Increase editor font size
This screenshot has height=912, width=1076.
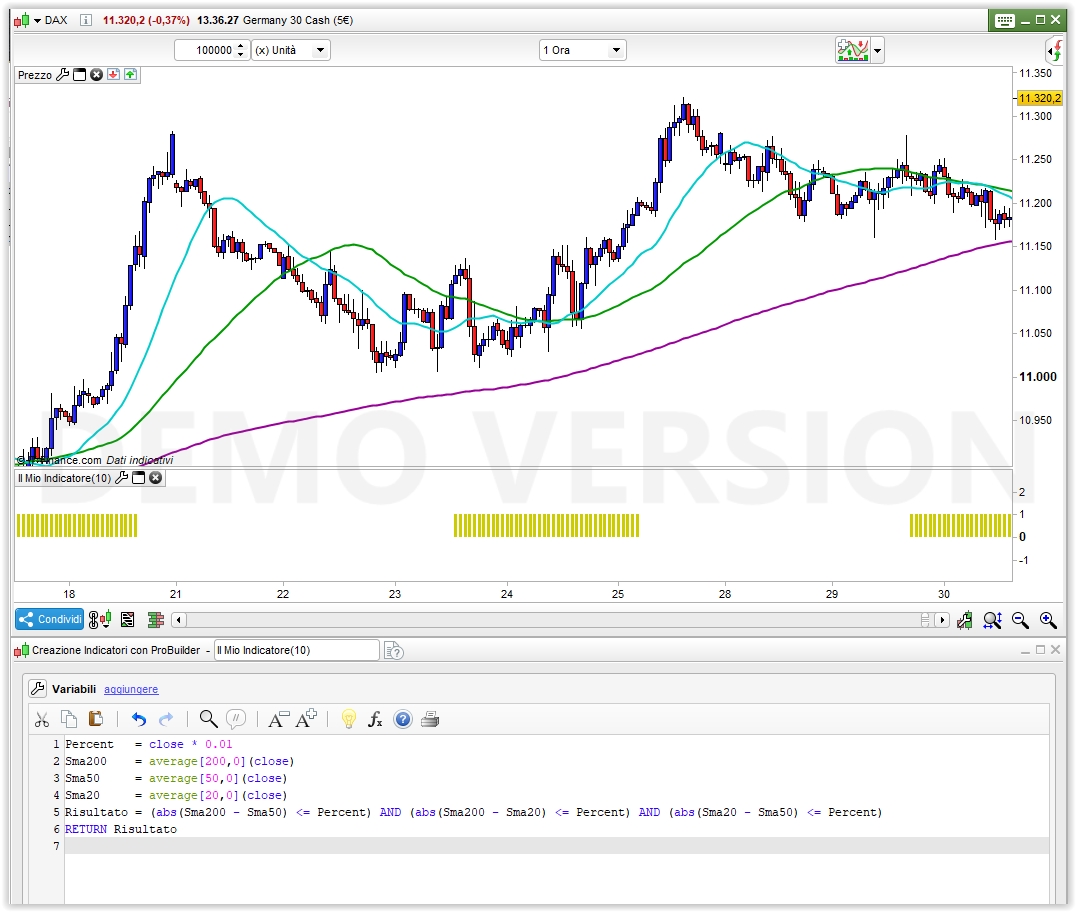click(x=306, y=718)
